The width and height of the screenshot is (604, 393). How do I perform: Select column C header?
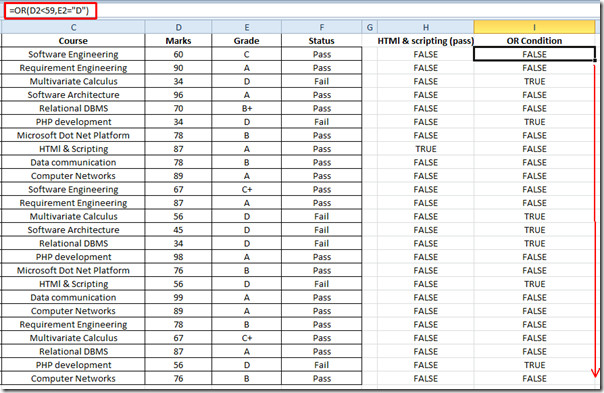(x=73, y=27)
